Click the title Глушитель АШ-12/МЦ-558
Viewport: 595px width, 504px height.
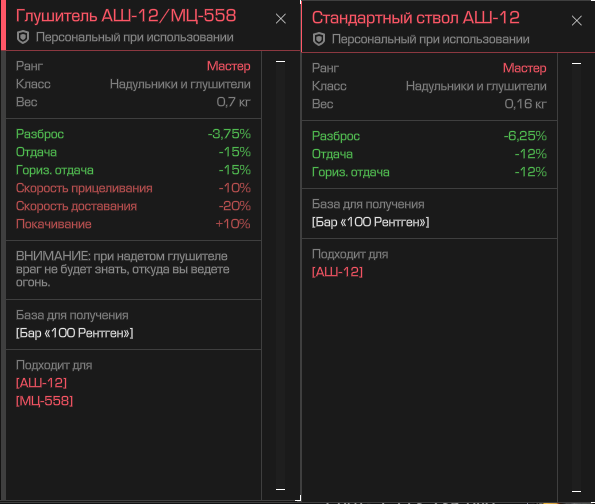(x=126, y=16)
